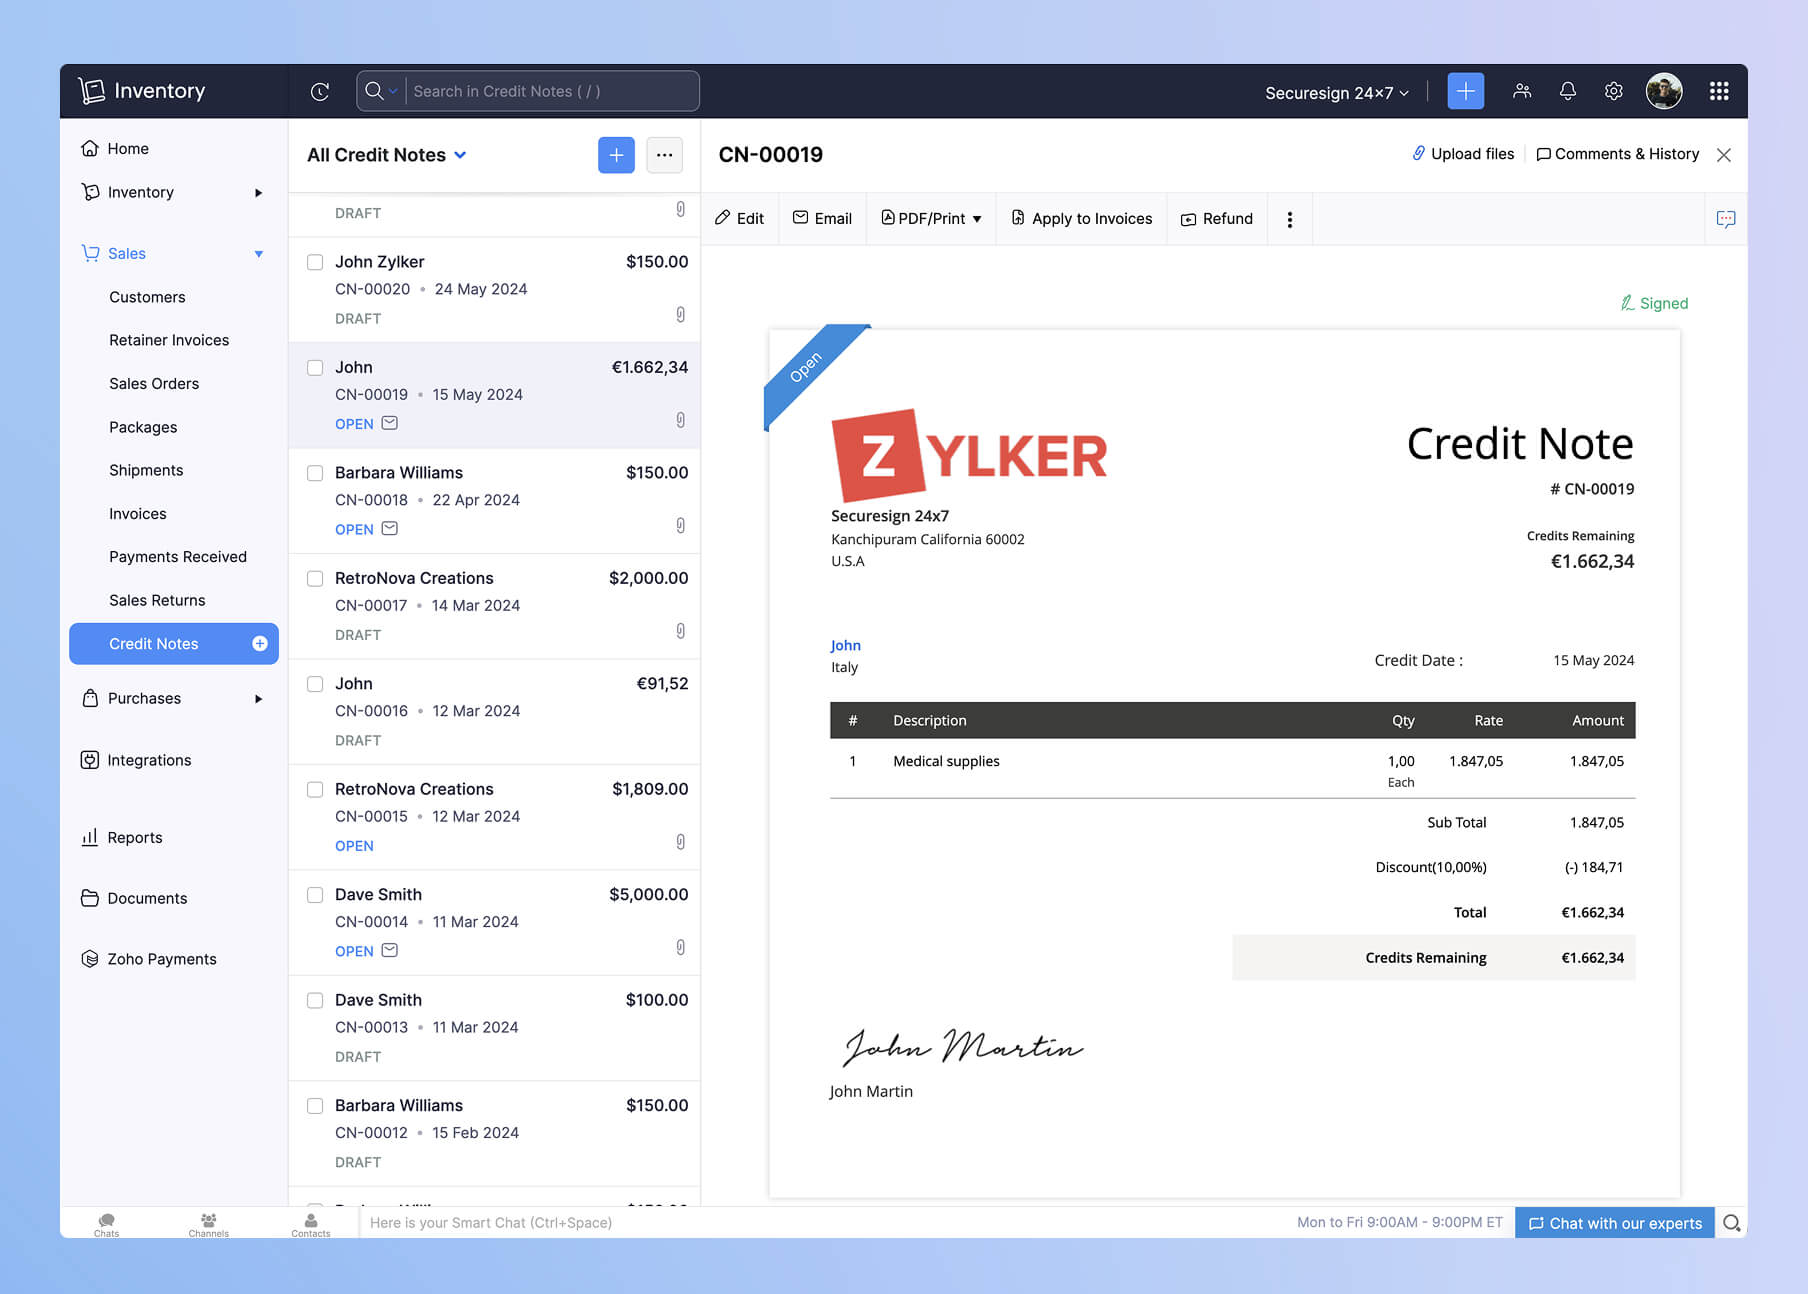The width and height of the screenshot is (1808, 1294).
Task: Open the users/referral icon in top bar
Action: coord(1522,91)
